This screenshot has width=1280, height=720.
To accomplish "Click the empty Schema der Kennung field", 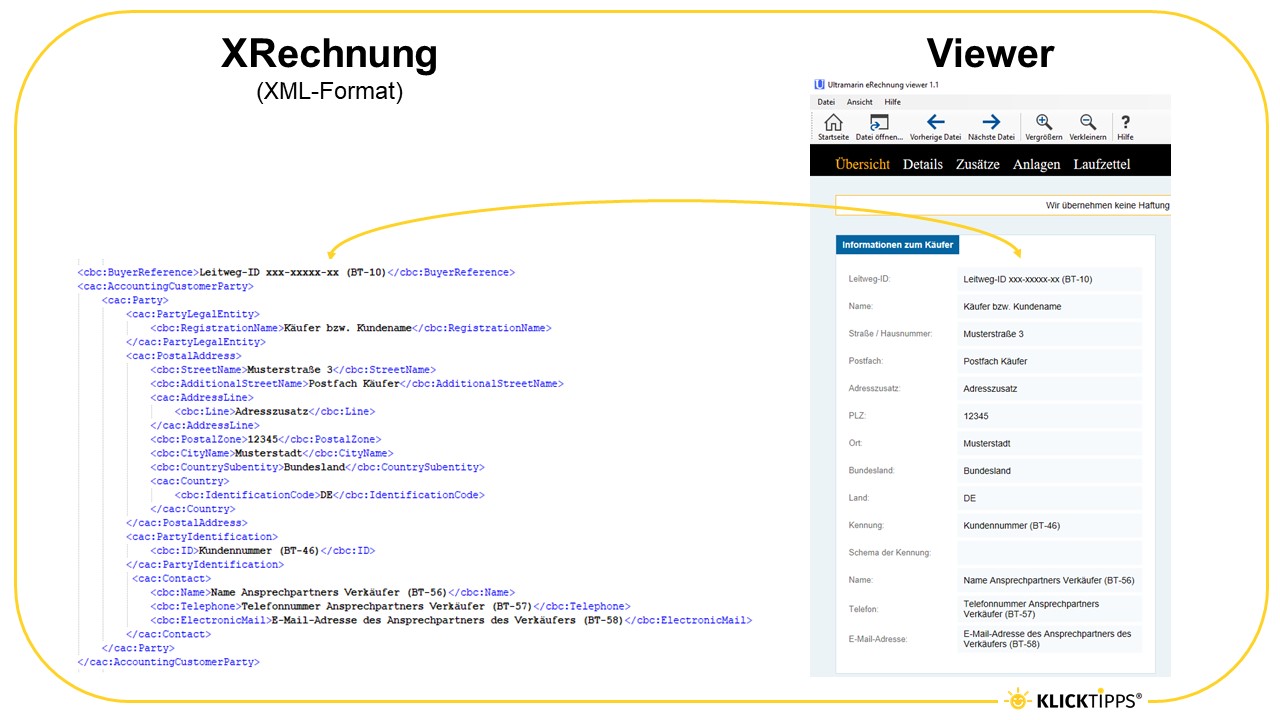I will pos(1049,552).
